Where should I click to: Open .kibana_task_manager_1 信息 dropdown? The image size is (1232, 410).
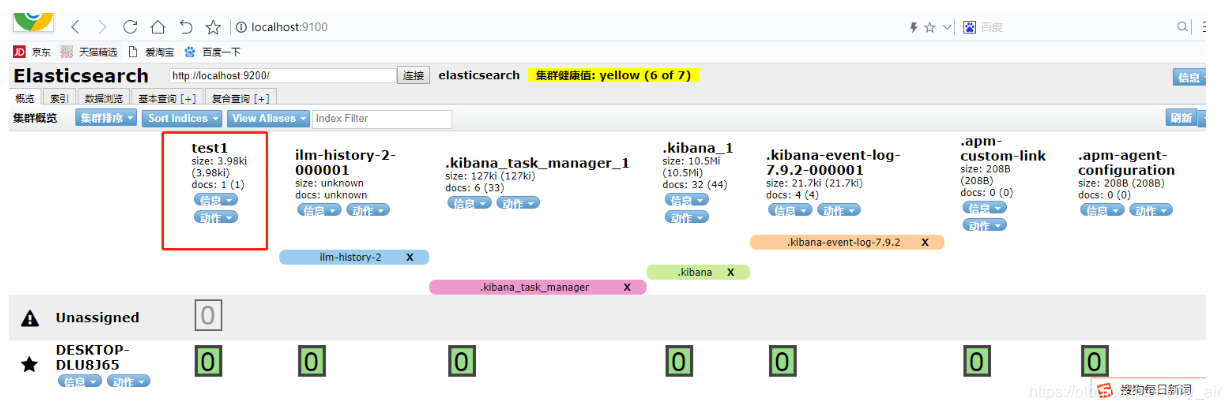coord(468,203)
